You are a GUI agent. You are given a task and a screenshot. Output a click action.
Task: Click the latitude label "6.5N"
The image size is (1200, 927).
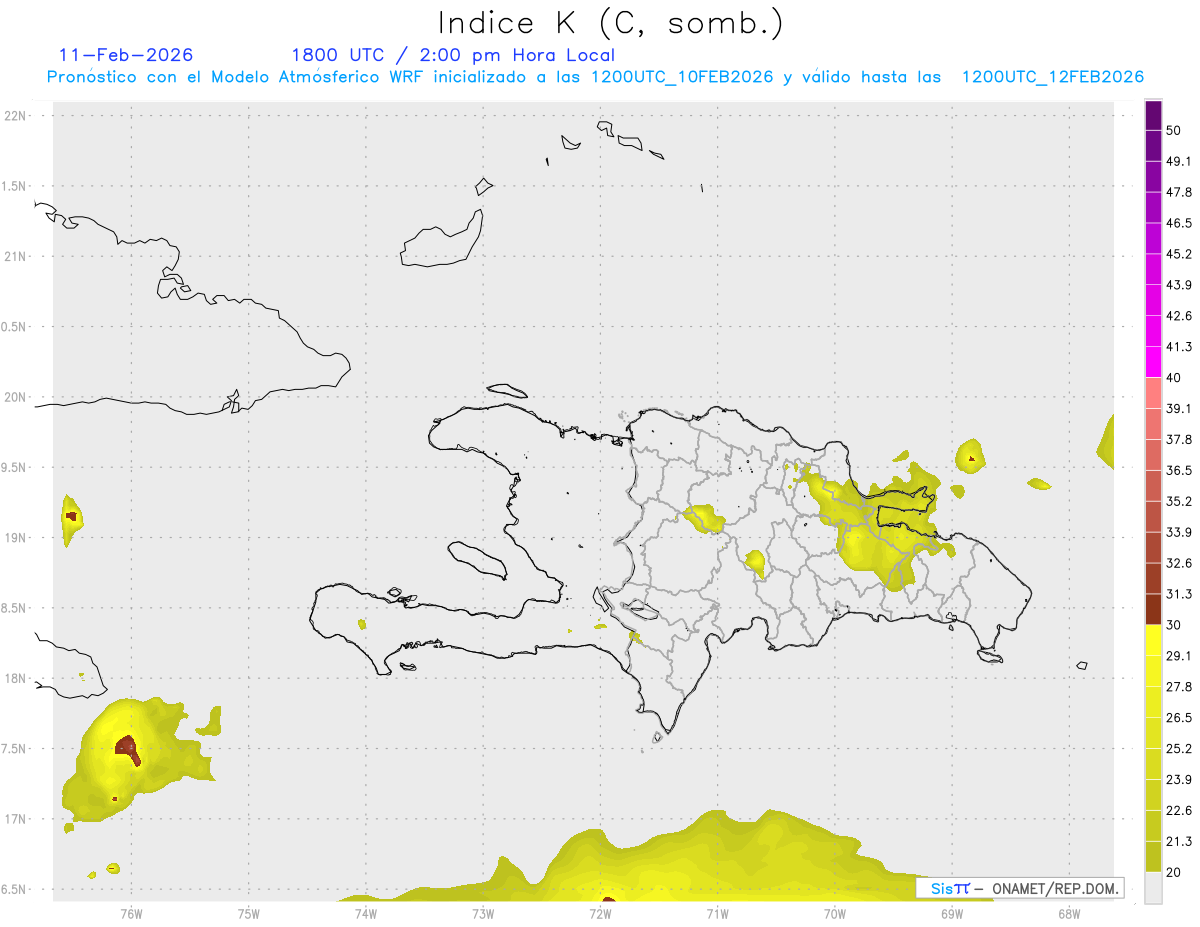click(x=14, y=890)
